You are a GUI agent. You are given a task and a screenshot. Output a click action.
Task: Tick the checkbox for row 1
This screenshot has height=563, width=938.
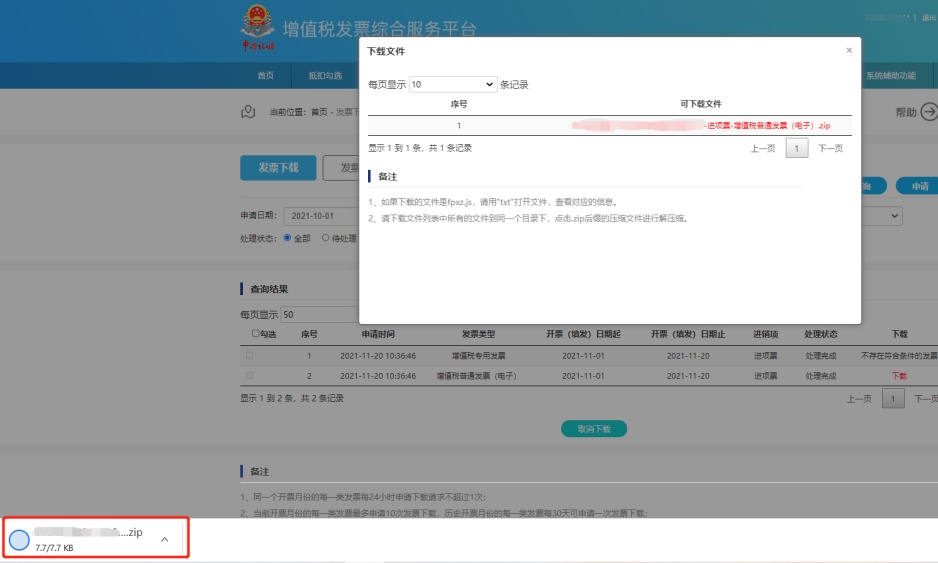click(x=250, y=355)
